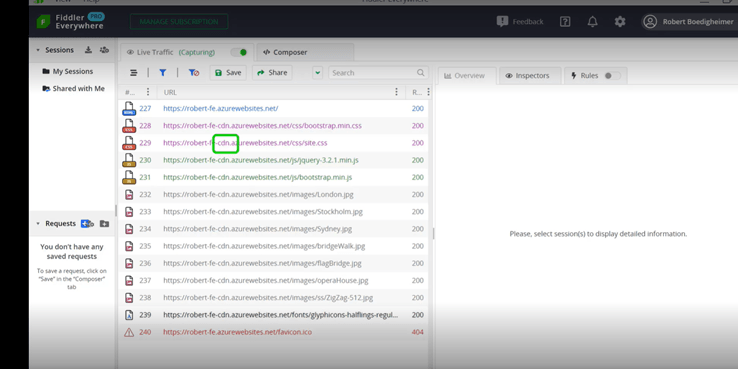Click JS file icon of session 231
This screenshot has height=369, width=738.
click(x=129, y=177)
